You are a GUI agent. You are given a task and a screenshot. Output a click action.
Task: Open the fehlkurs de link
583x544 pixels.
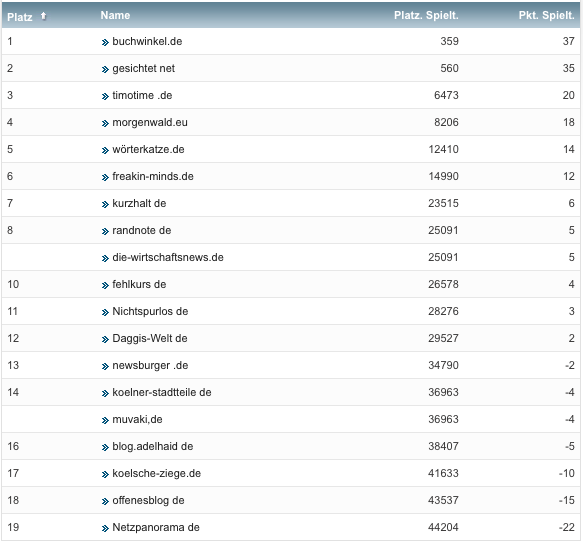coord(139,284)
